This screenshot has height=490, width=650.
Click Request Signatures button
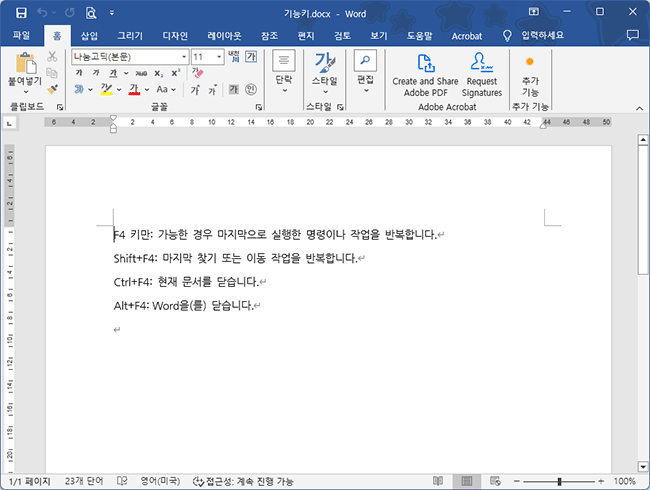(x=482, y=75)
